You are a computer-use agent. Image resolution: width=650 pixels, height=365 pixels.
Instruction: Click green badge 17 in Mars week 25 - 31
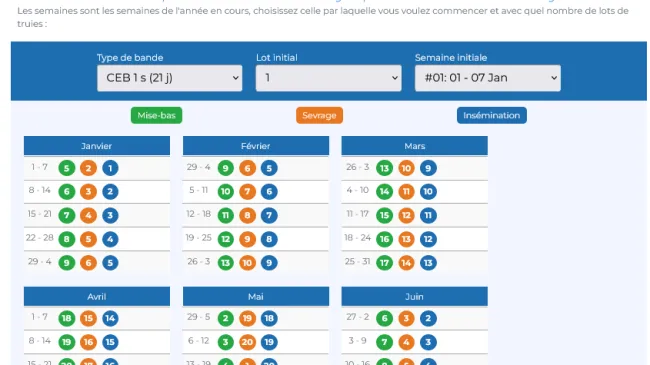[384, 263]
